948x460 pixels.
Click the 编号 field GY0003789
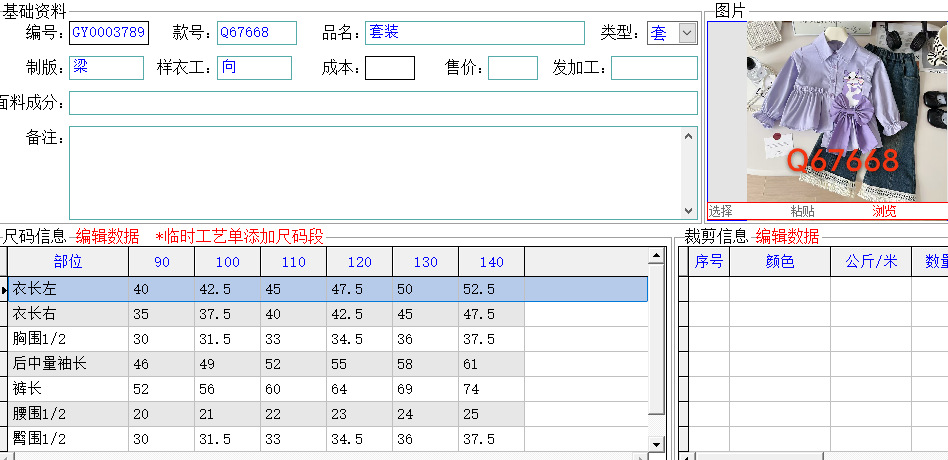click(x=109, y=33)
